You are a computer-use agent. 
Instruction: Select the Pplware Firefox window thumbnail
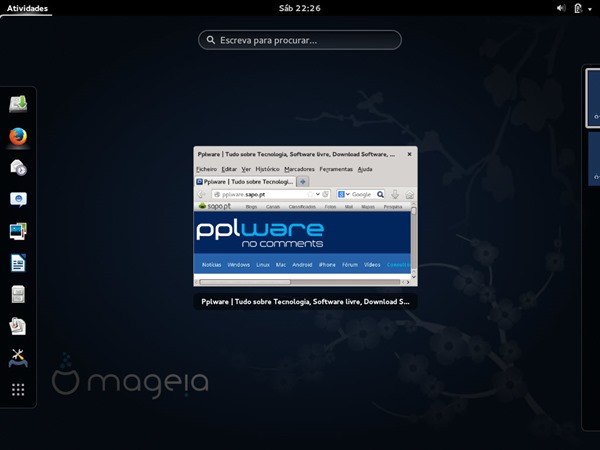point(305,216)
